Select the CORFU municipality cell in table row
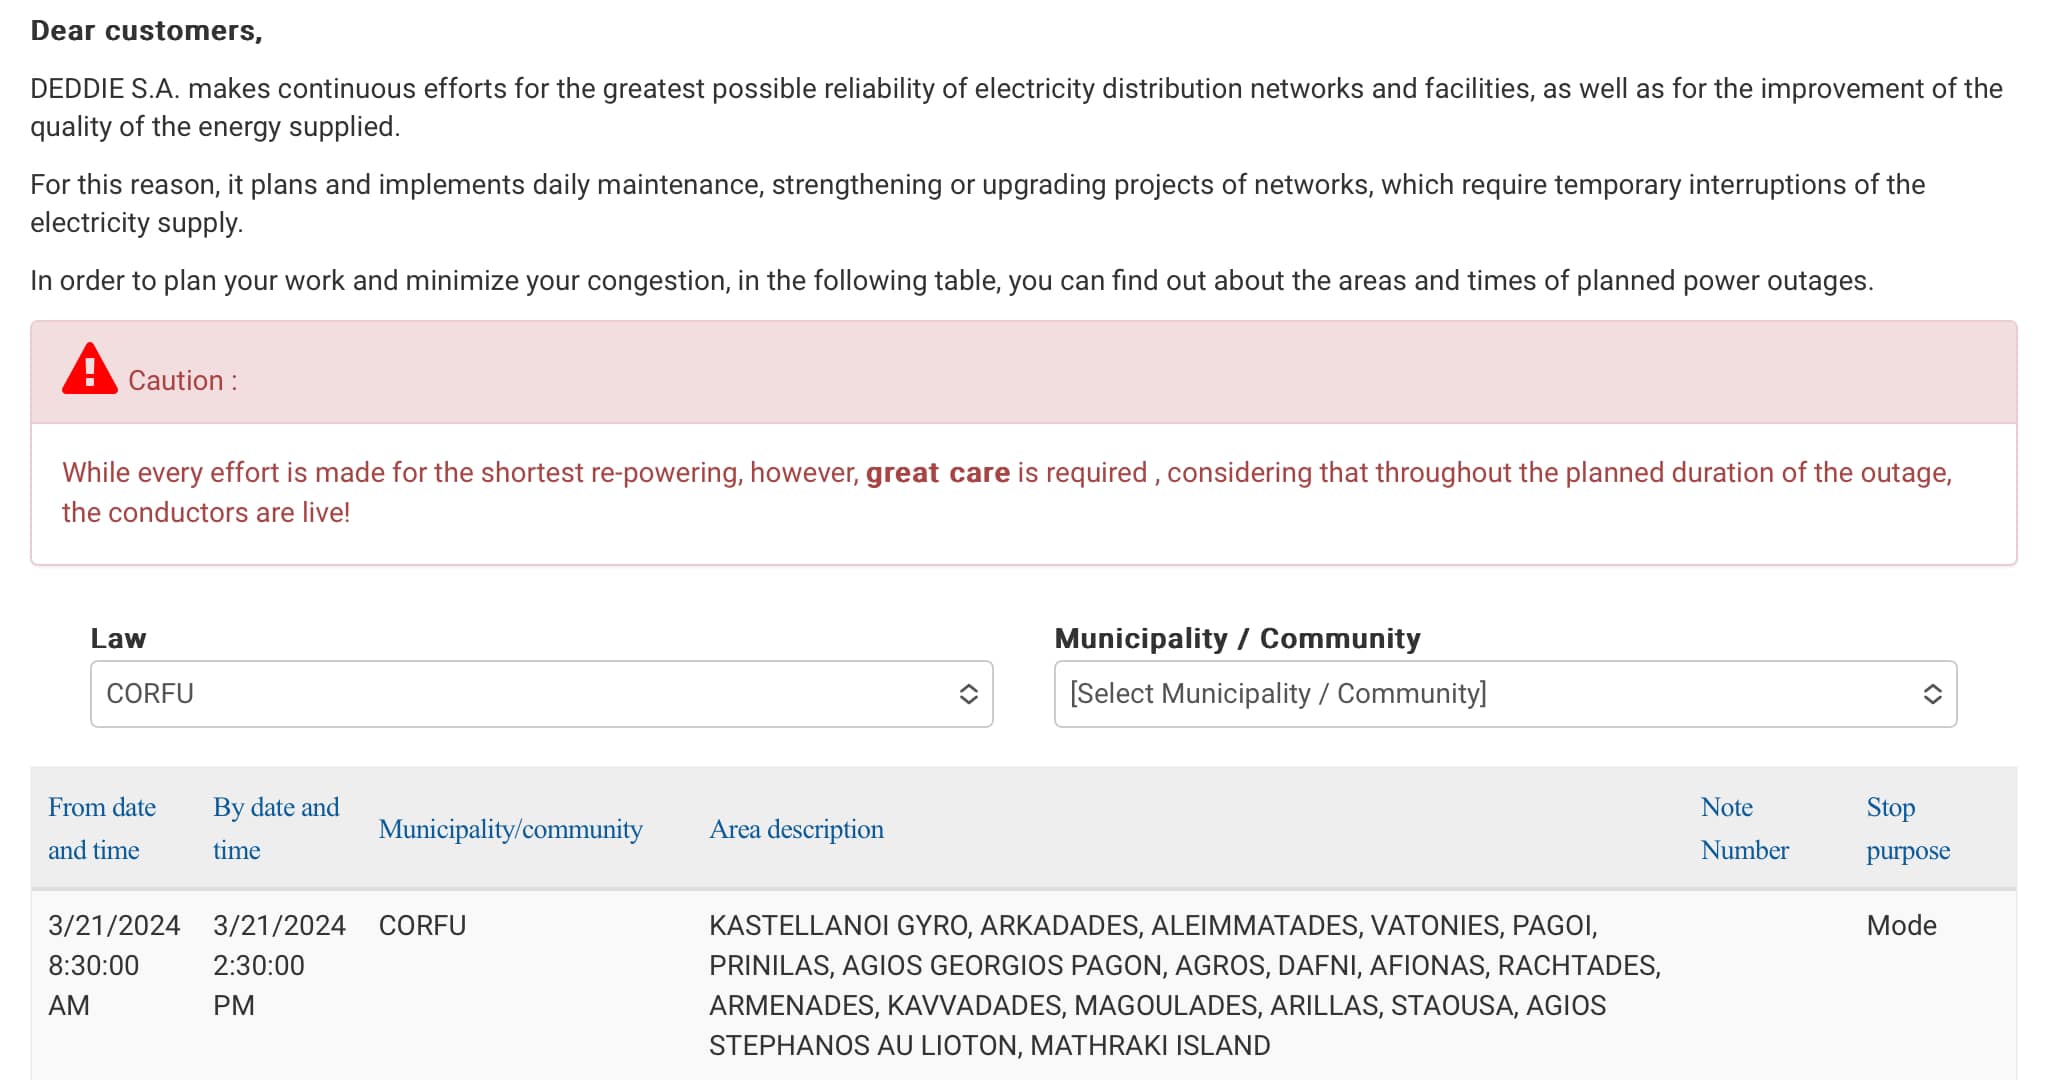Image resolution: width=2048 pixels, height=1080 pixels. click(422, 925)
